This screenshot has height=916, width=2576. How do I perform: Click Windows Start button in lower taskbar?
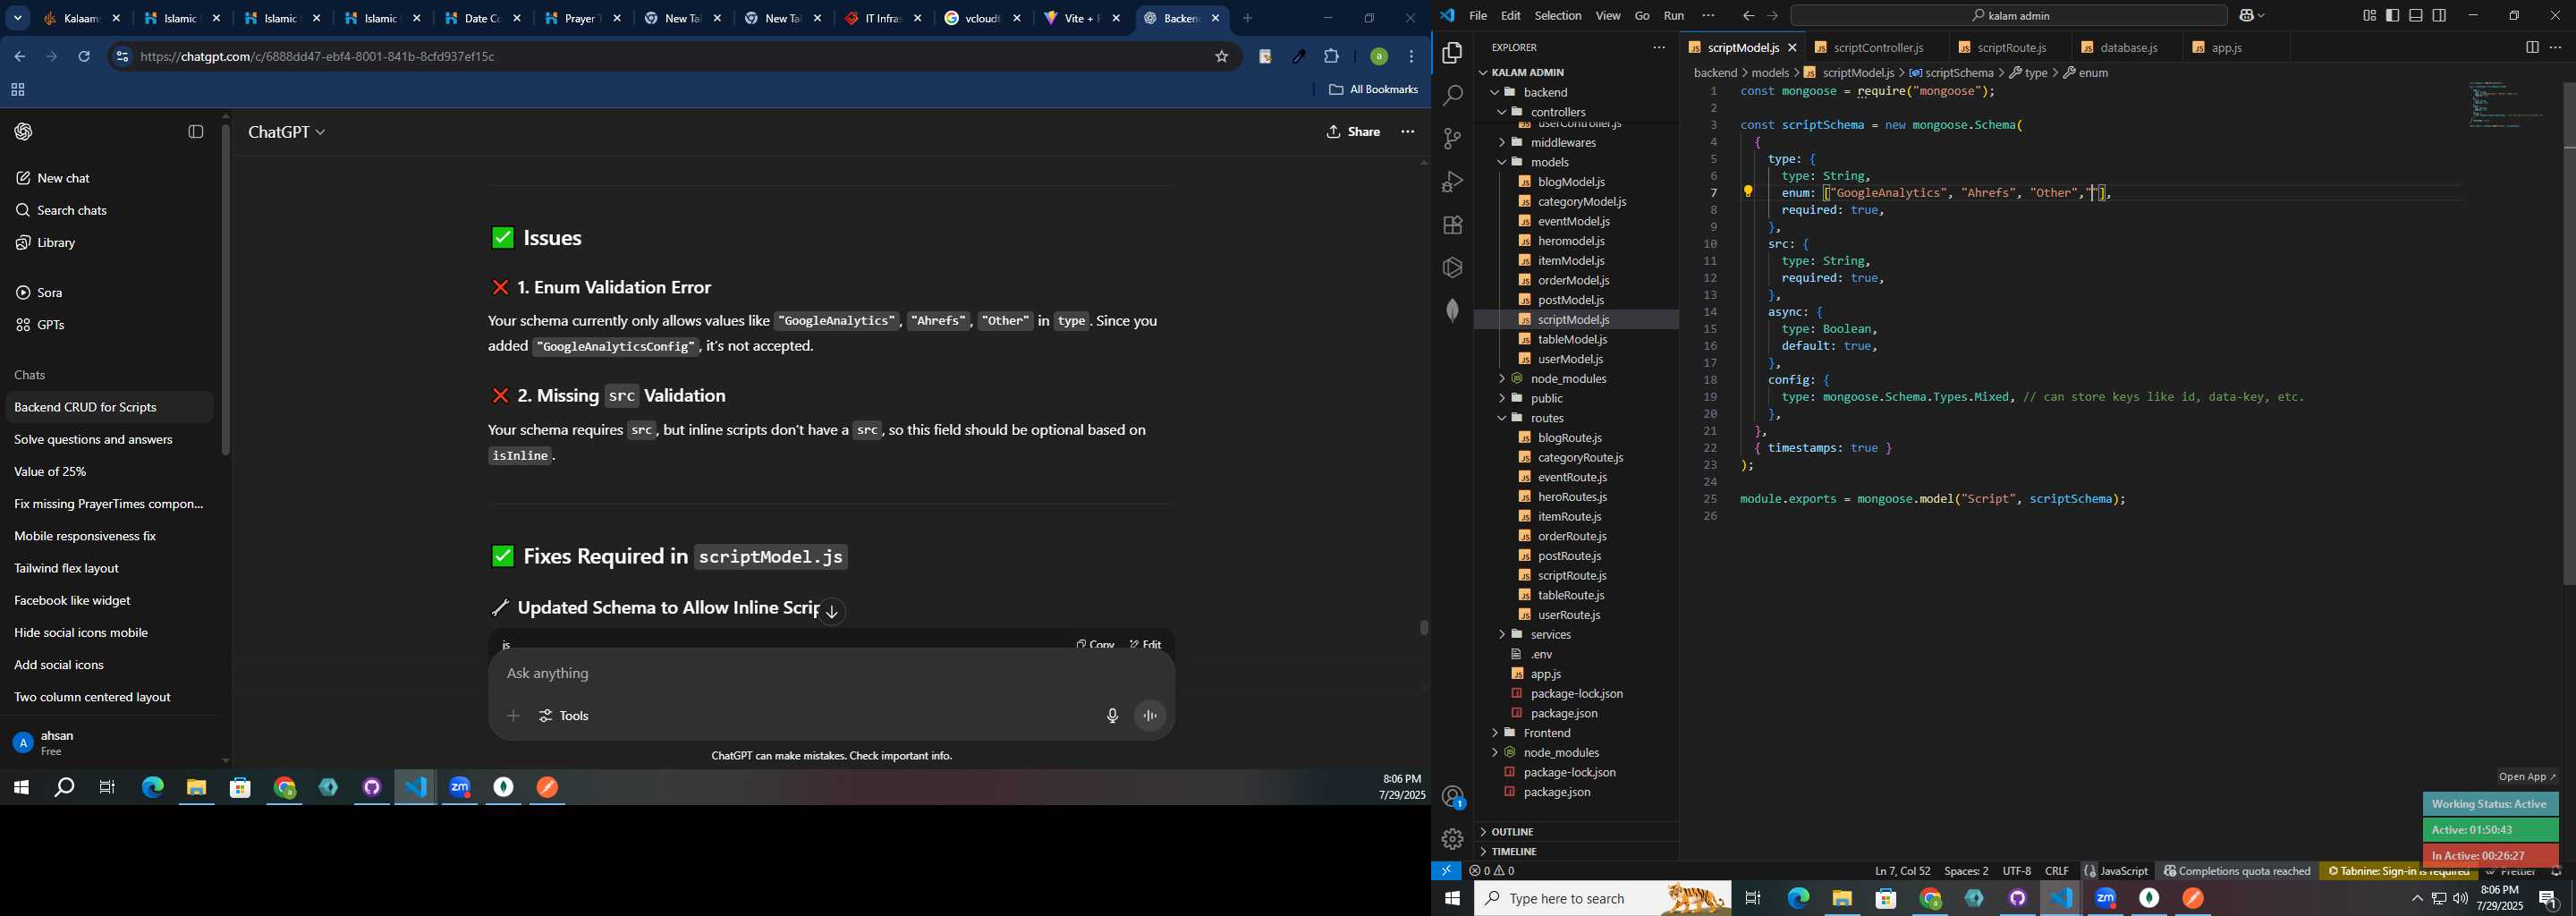pyautogui.click(x=1452, y=899)
